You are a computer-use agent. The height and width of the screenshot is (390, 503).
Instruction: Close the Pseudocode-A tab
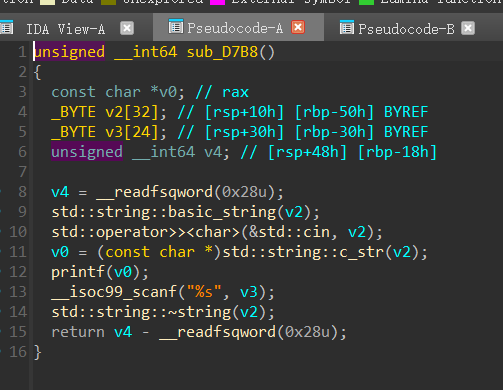(298, 27)
